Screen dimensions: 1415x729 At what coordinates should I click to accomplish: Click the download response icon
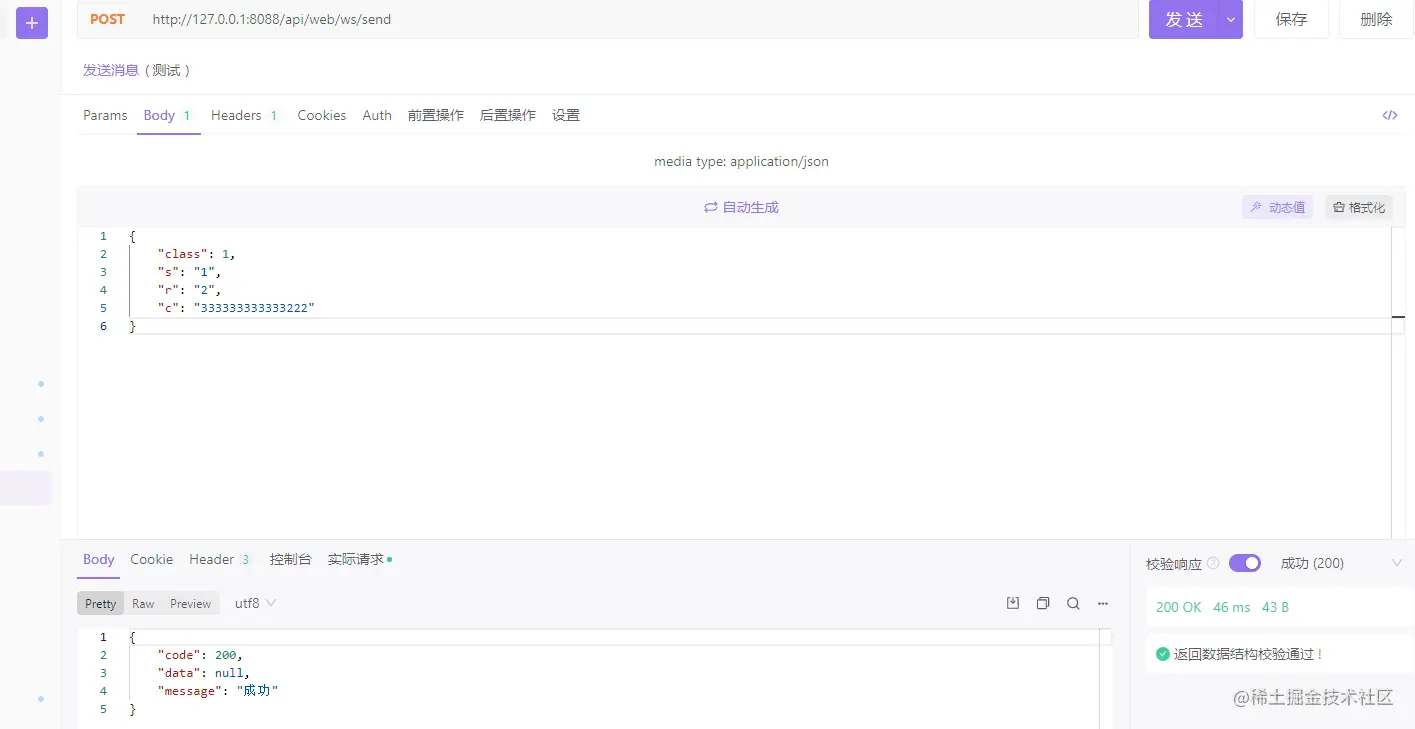tap(1013, 603)
